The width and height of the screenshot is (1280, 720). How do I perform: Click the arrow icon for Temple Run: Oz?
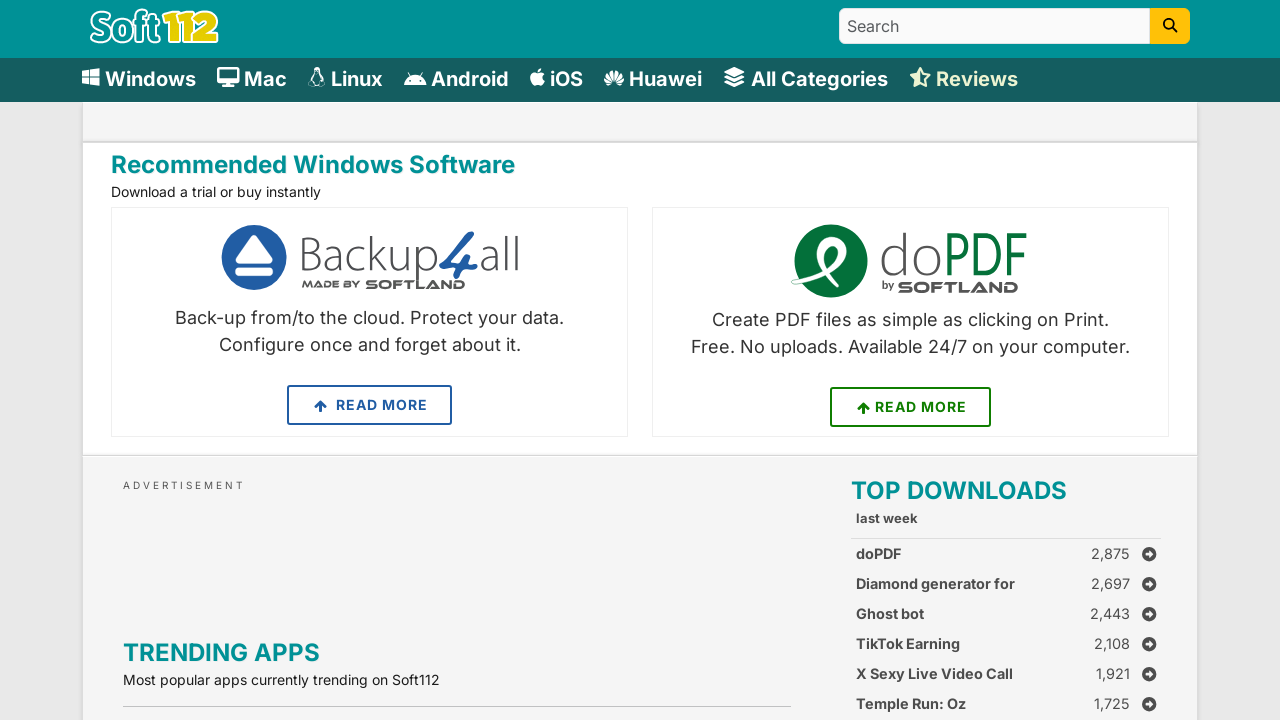click(1149, 704)
